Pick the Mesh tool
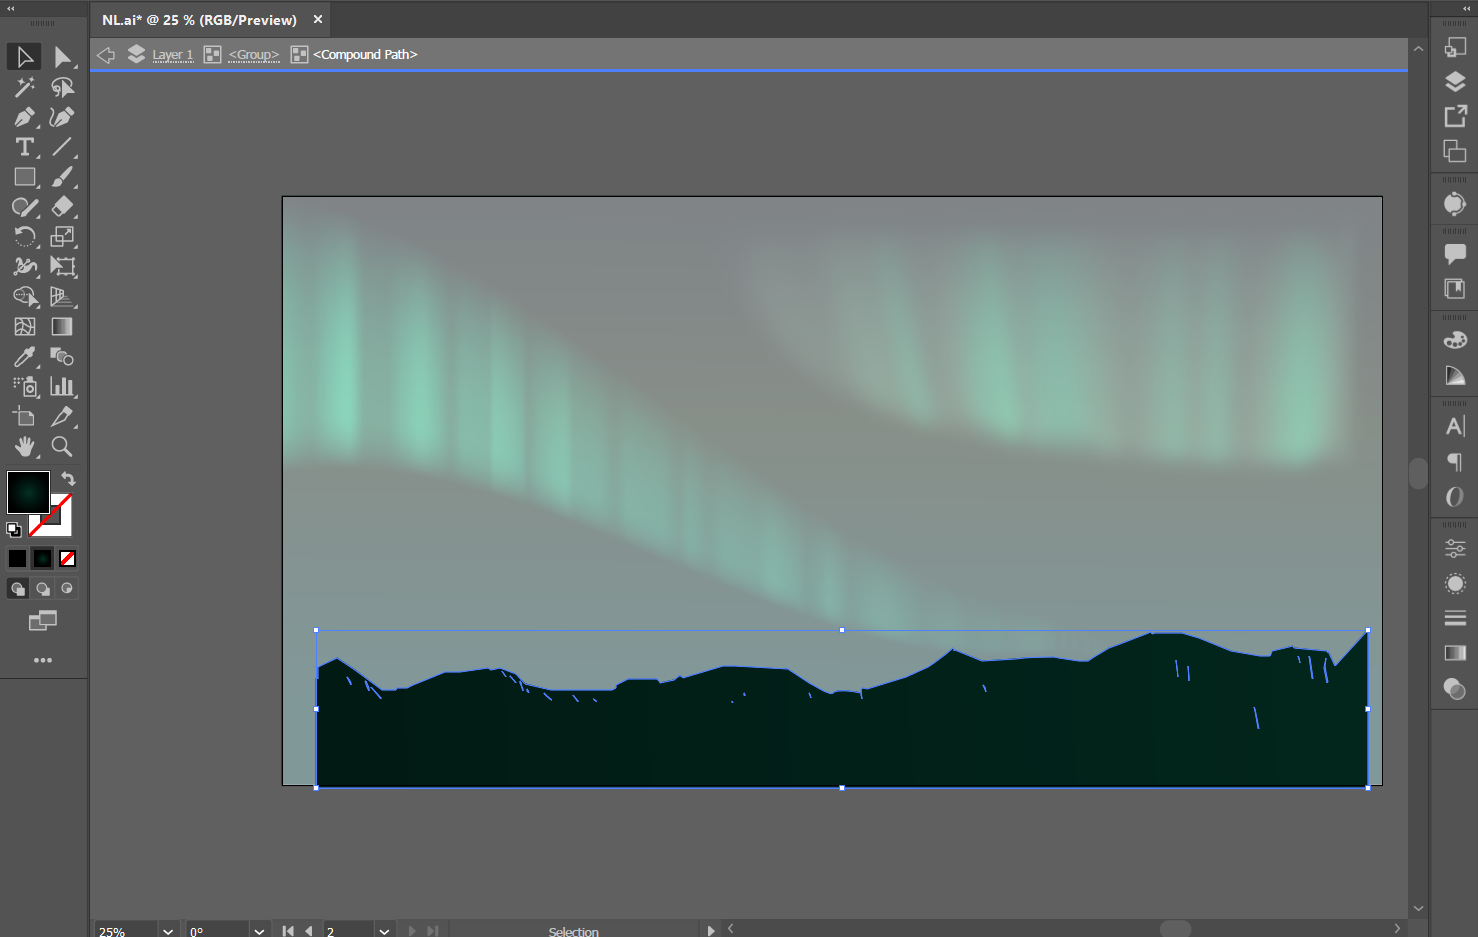The width and height of the screenshot is (1478, 937). click(25, 327)
